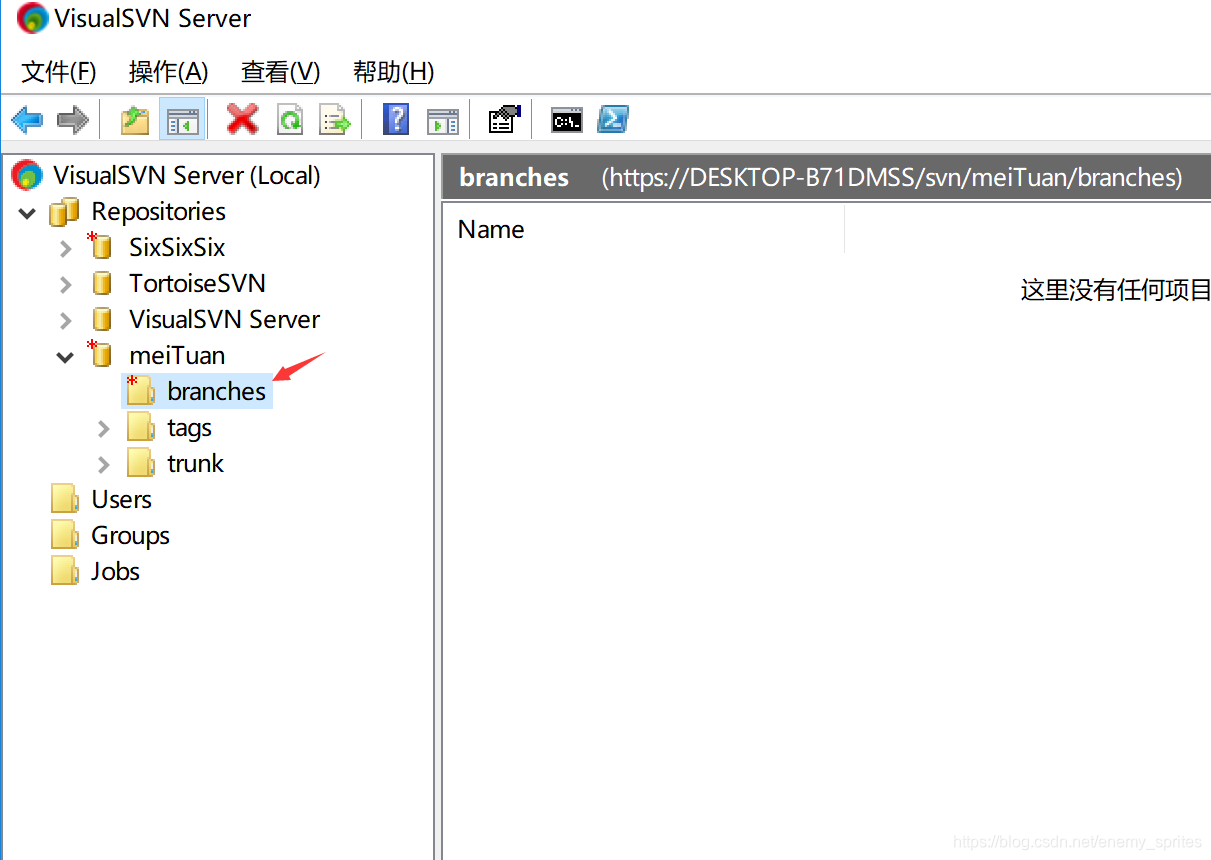Click the TortoiseSVN repository icon
Viewport: 1211px width, 860px height.
click(101, 284)
